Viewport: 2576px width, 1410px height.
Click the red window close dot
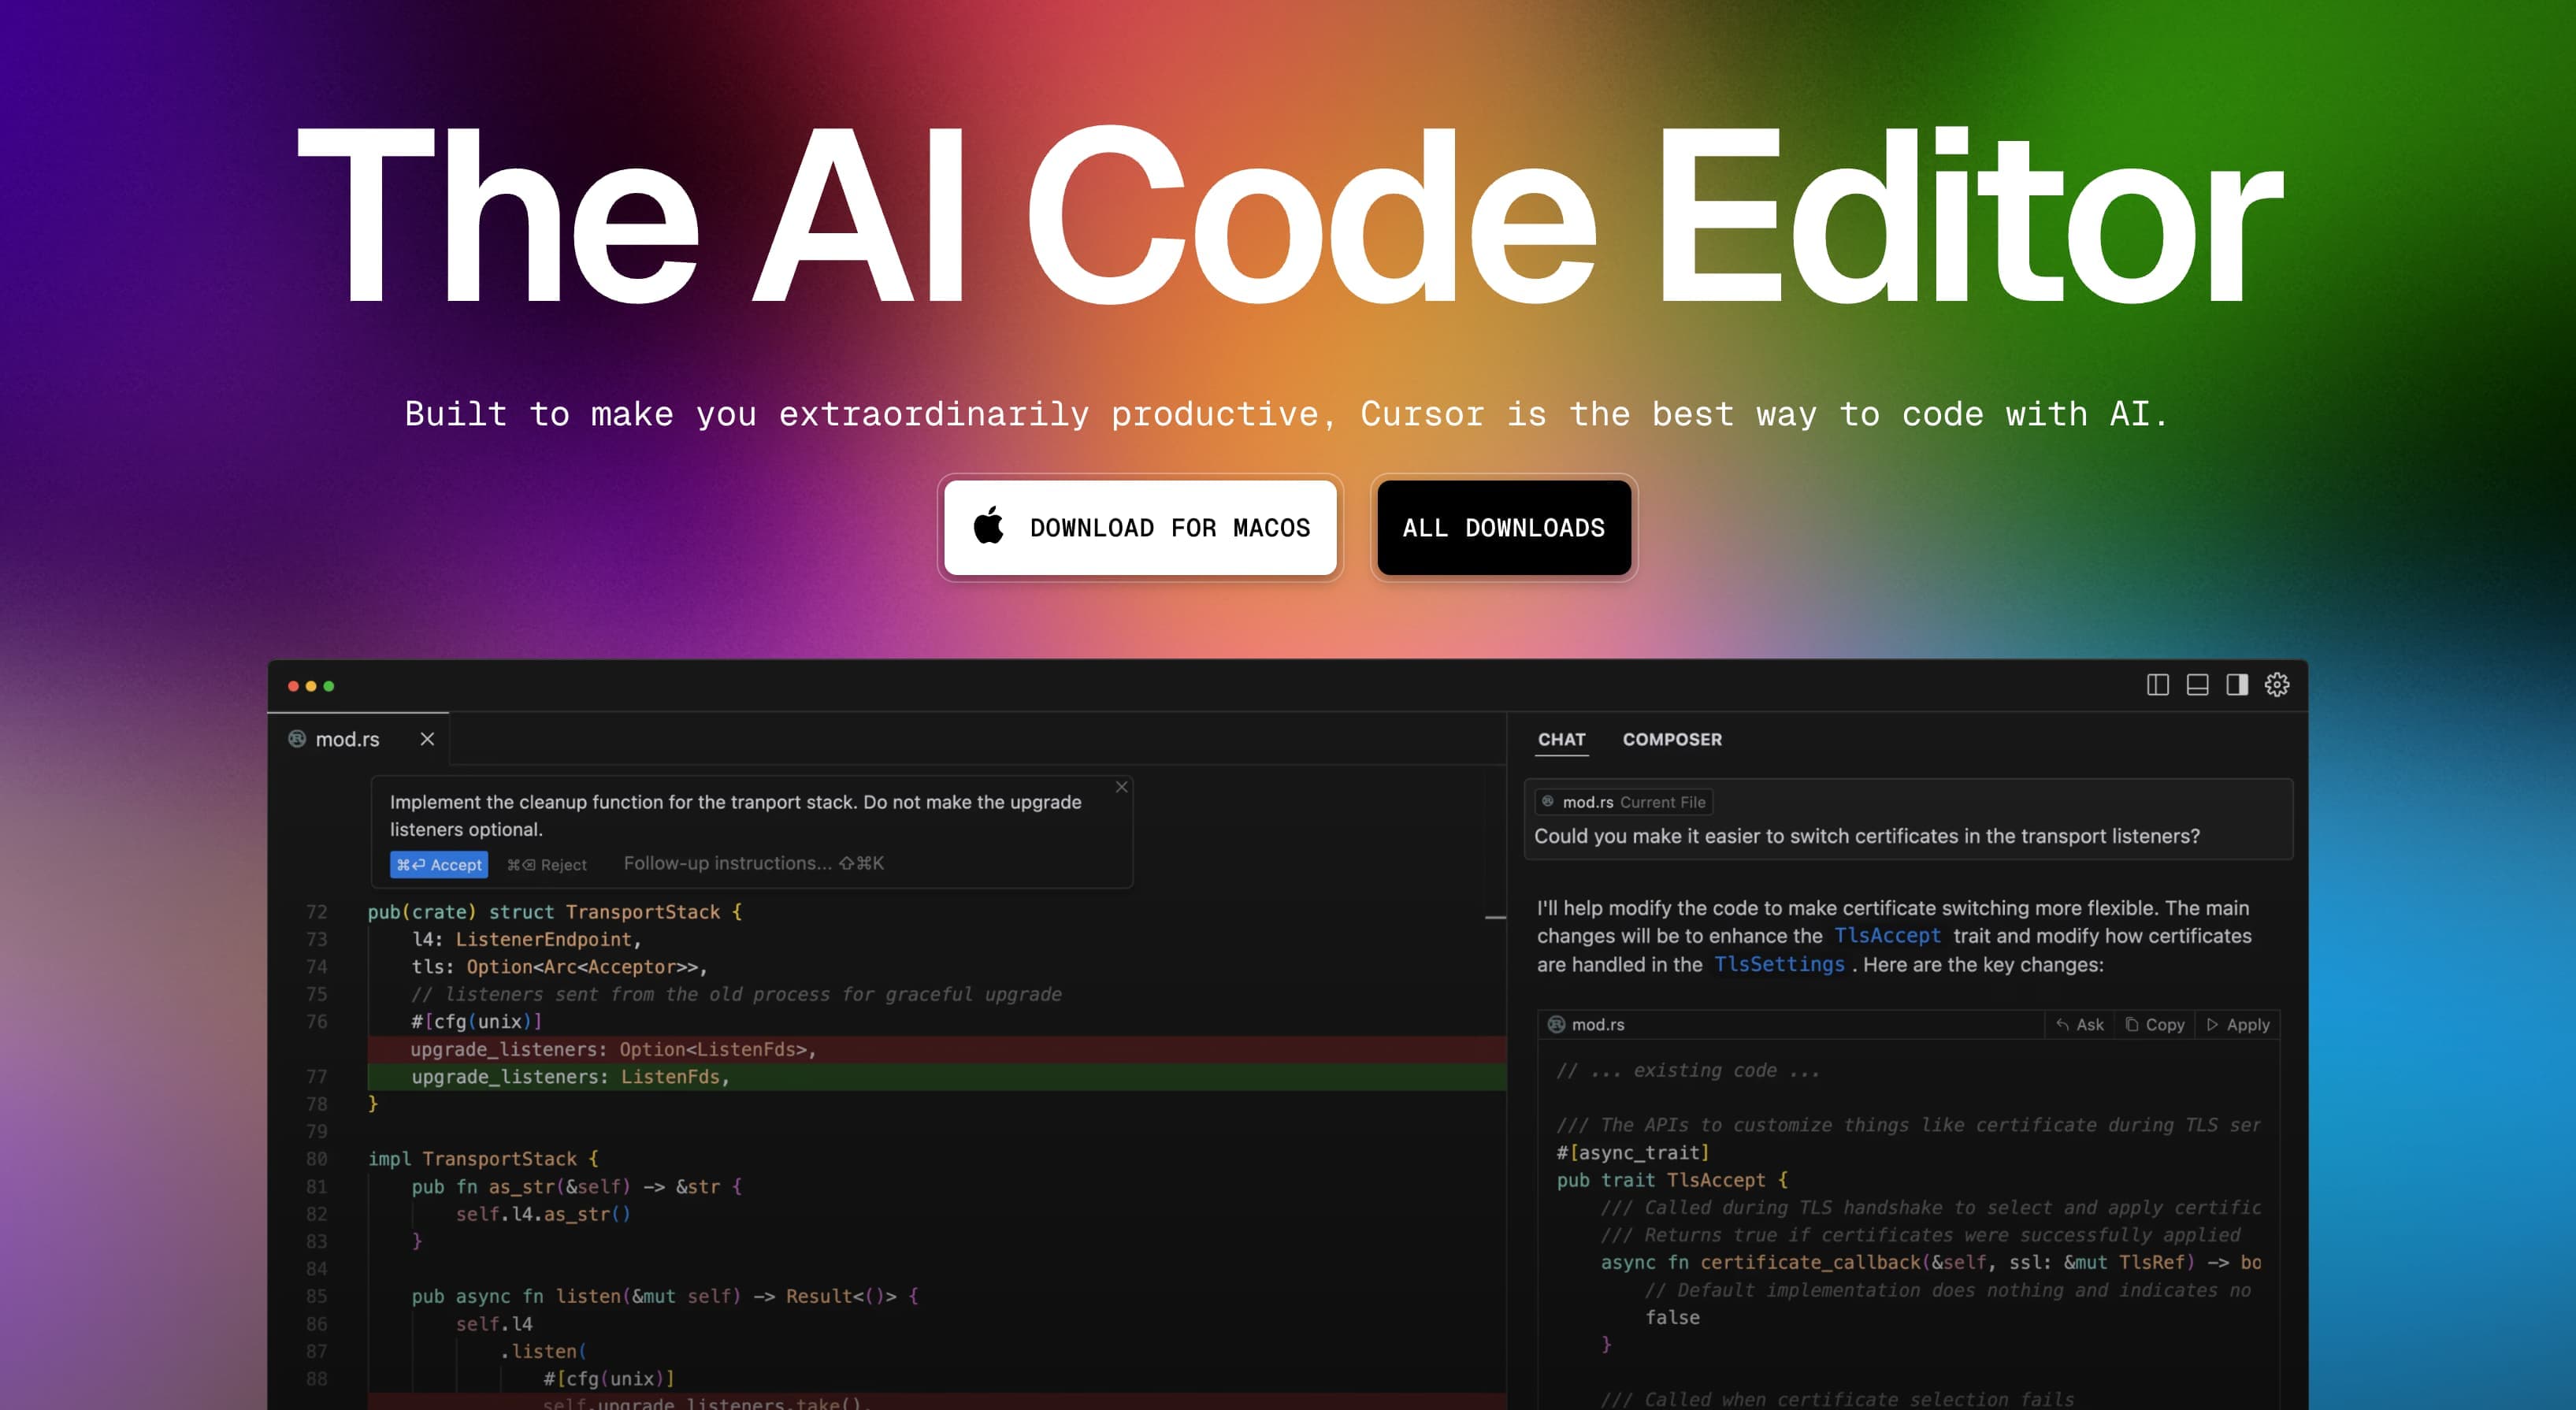pos(293,686)
